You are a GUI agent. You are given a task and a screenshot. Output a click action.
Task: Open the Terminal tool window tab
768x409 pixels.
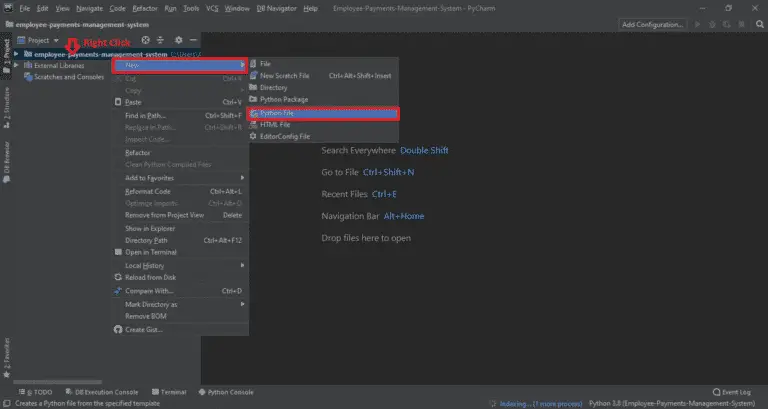click(x=169, y=392)
